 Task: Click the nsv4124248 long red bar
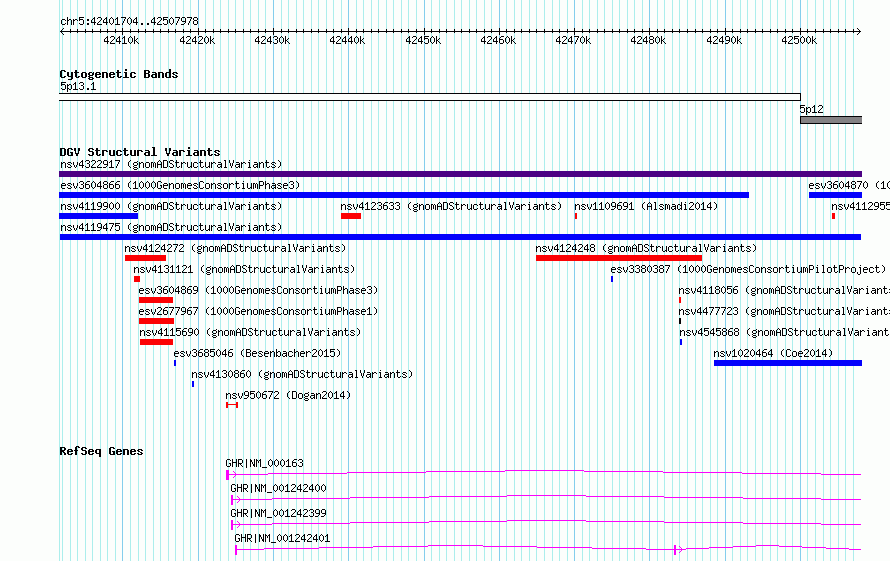pos(619,258)
